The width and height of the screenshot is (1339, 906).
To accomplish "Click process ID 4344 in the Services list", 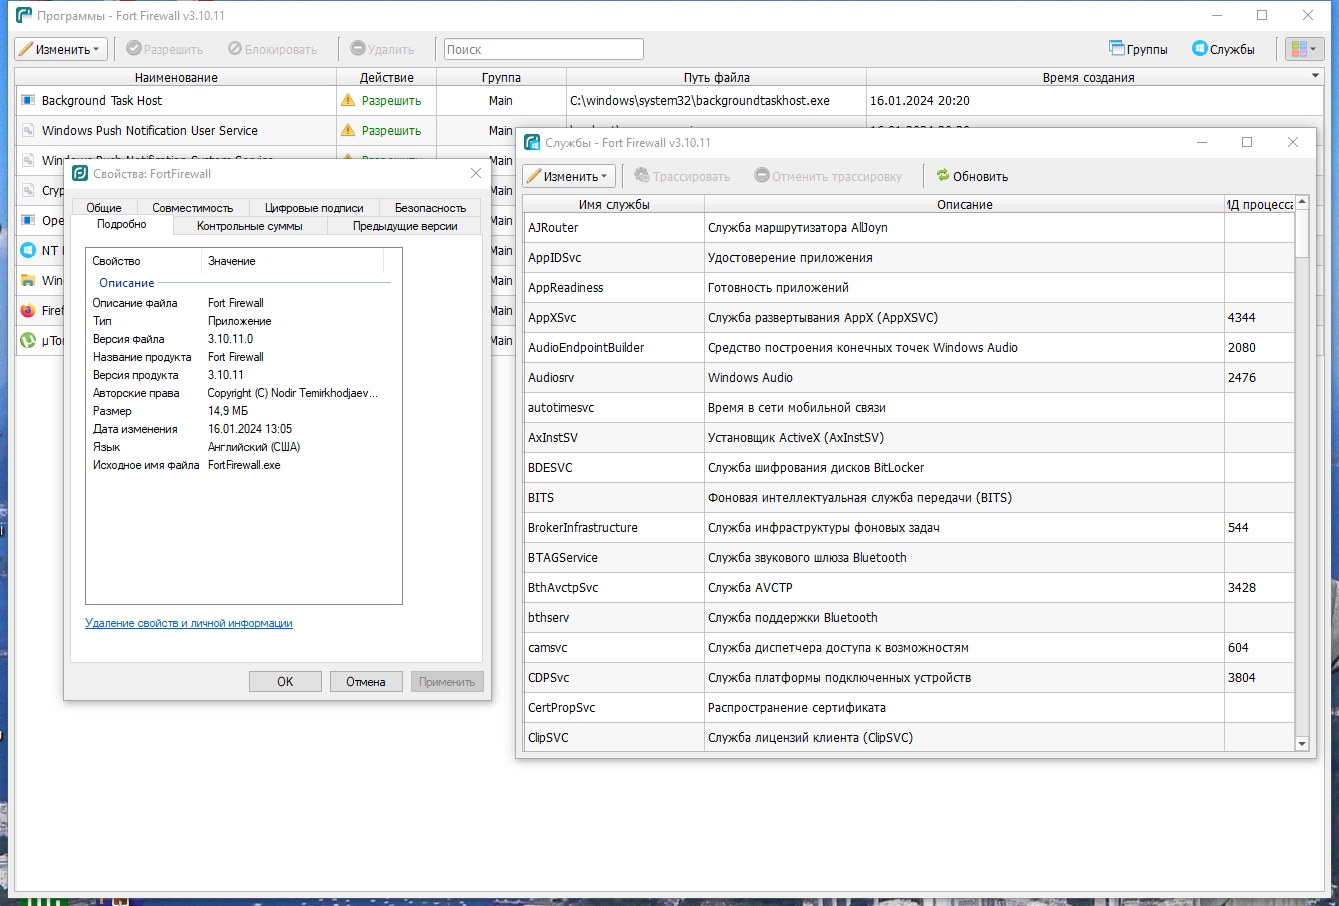I will 1242,317.
